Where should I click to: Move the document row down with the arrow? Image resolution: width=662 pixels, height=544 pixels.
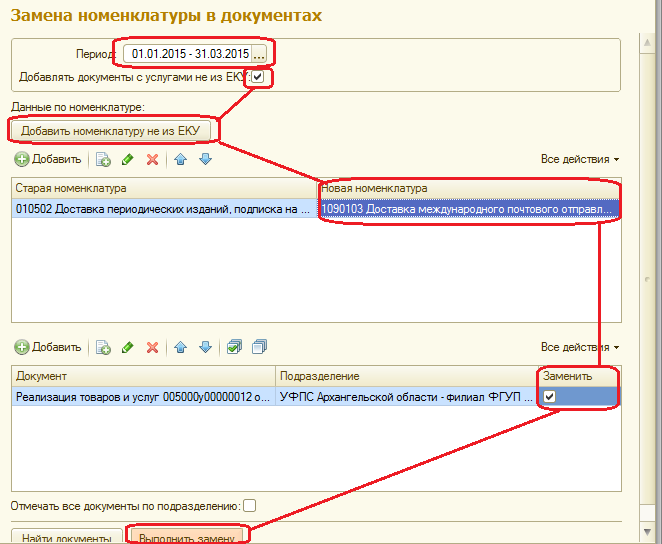(205, 347)
